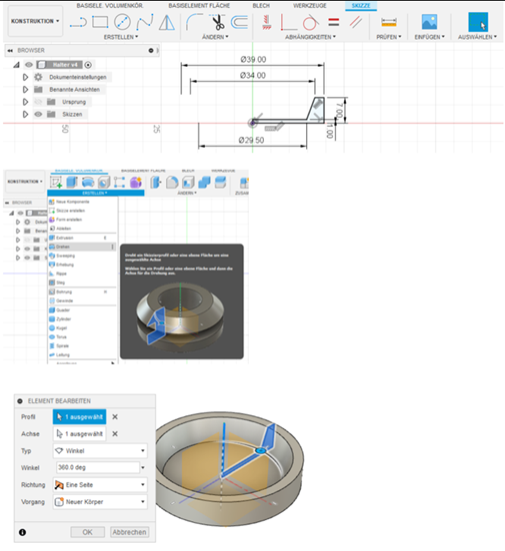Expand the Benannte Ansichten node
The image size is (505, 551).
point(25,90)
